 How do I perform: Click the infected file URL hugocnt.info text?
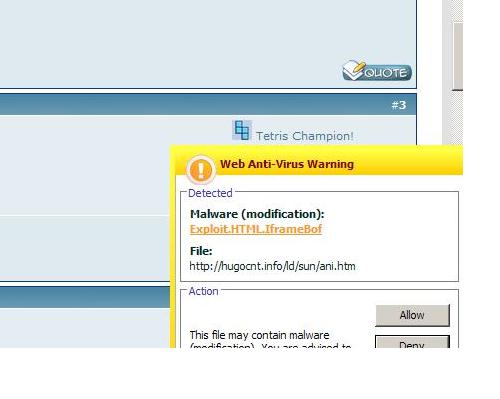click(x=272, y=266)
